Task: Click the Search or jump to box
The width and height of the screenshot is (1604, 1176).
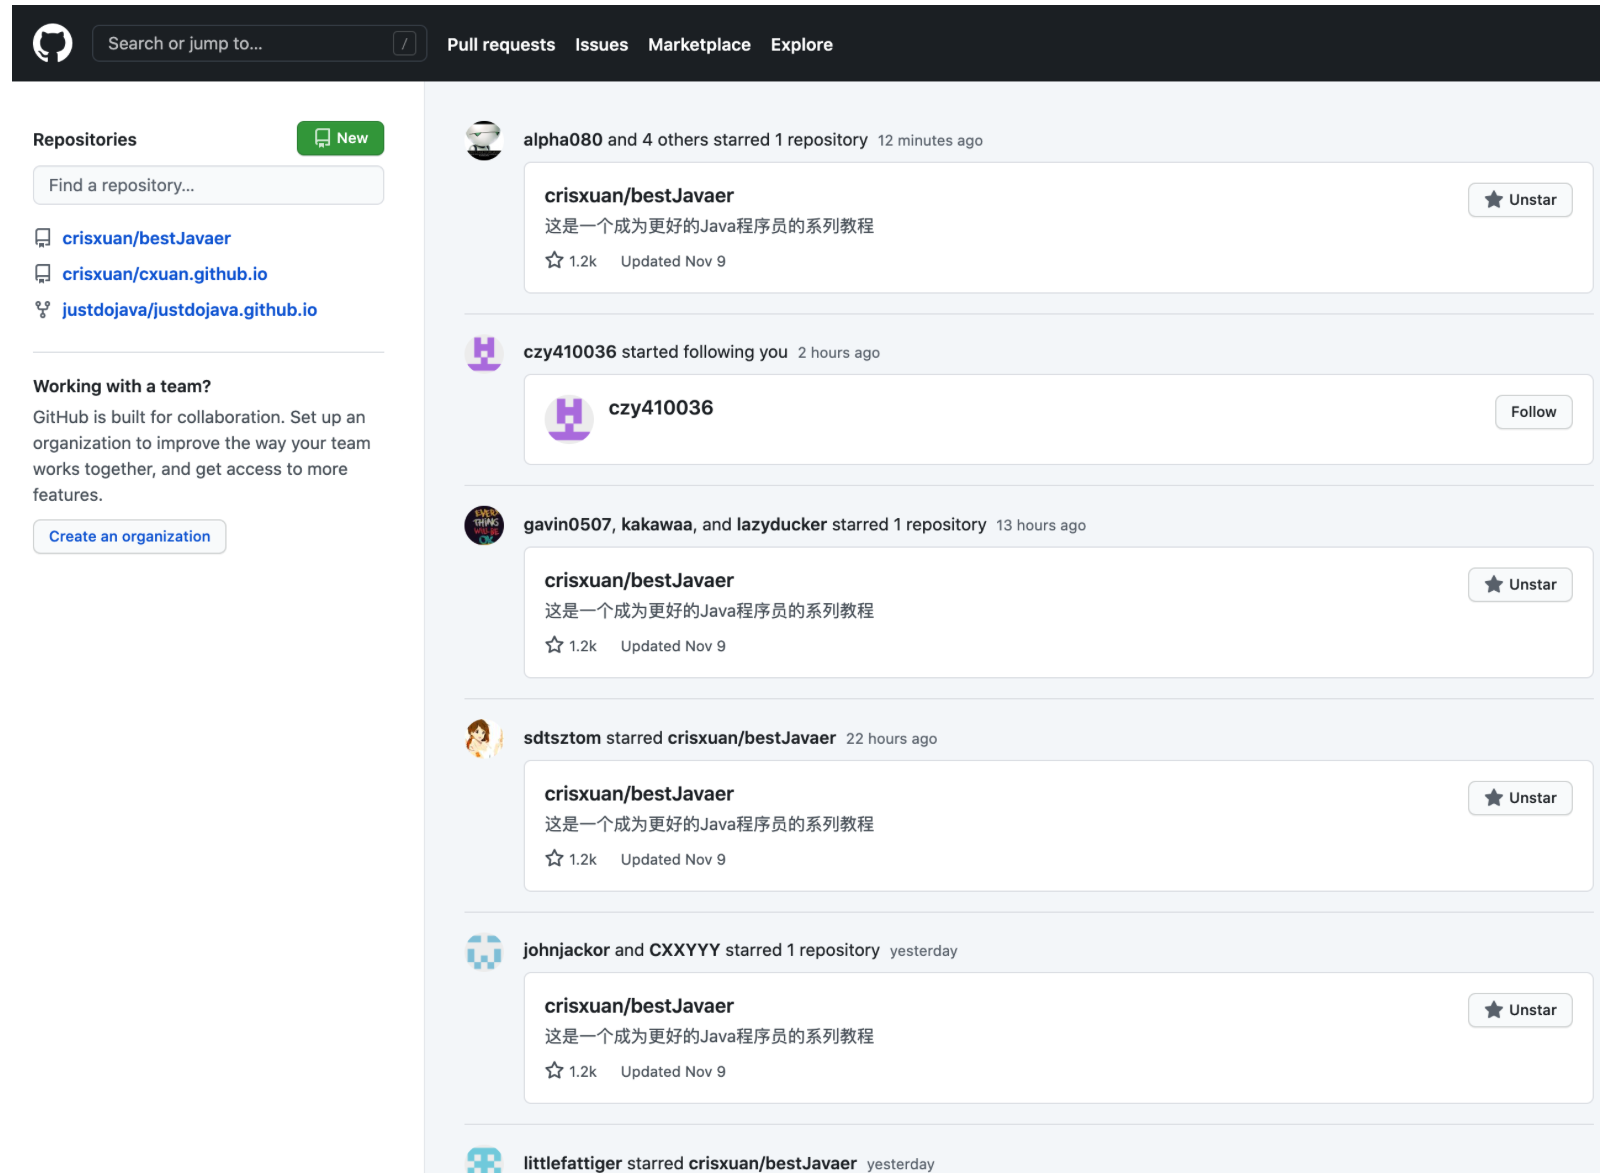Action: pos(259,44)
